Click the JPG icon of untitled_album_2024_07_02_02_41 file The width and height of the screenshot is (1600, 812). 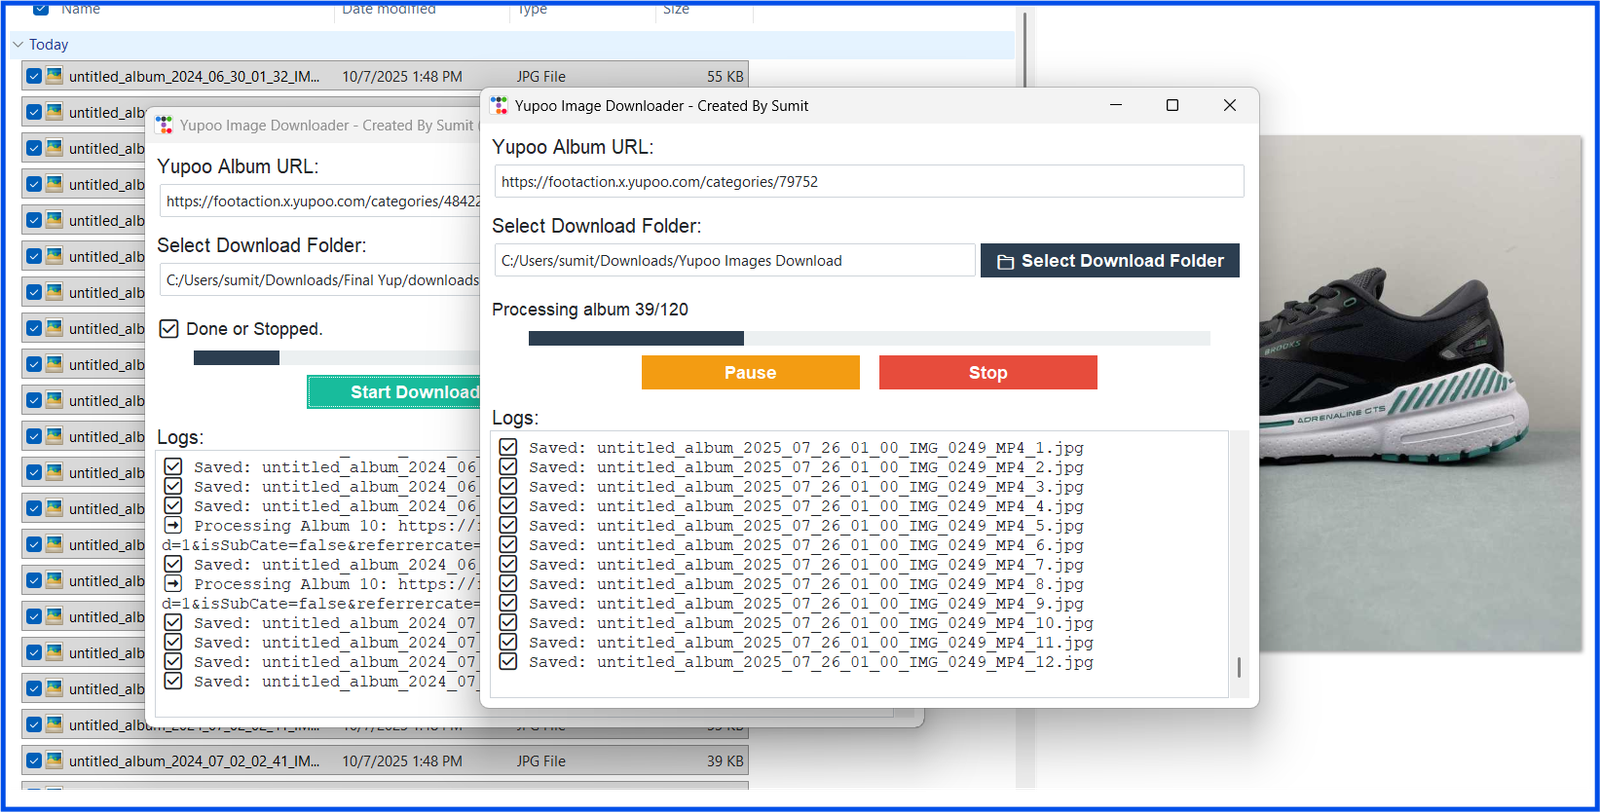coord(54,761)
